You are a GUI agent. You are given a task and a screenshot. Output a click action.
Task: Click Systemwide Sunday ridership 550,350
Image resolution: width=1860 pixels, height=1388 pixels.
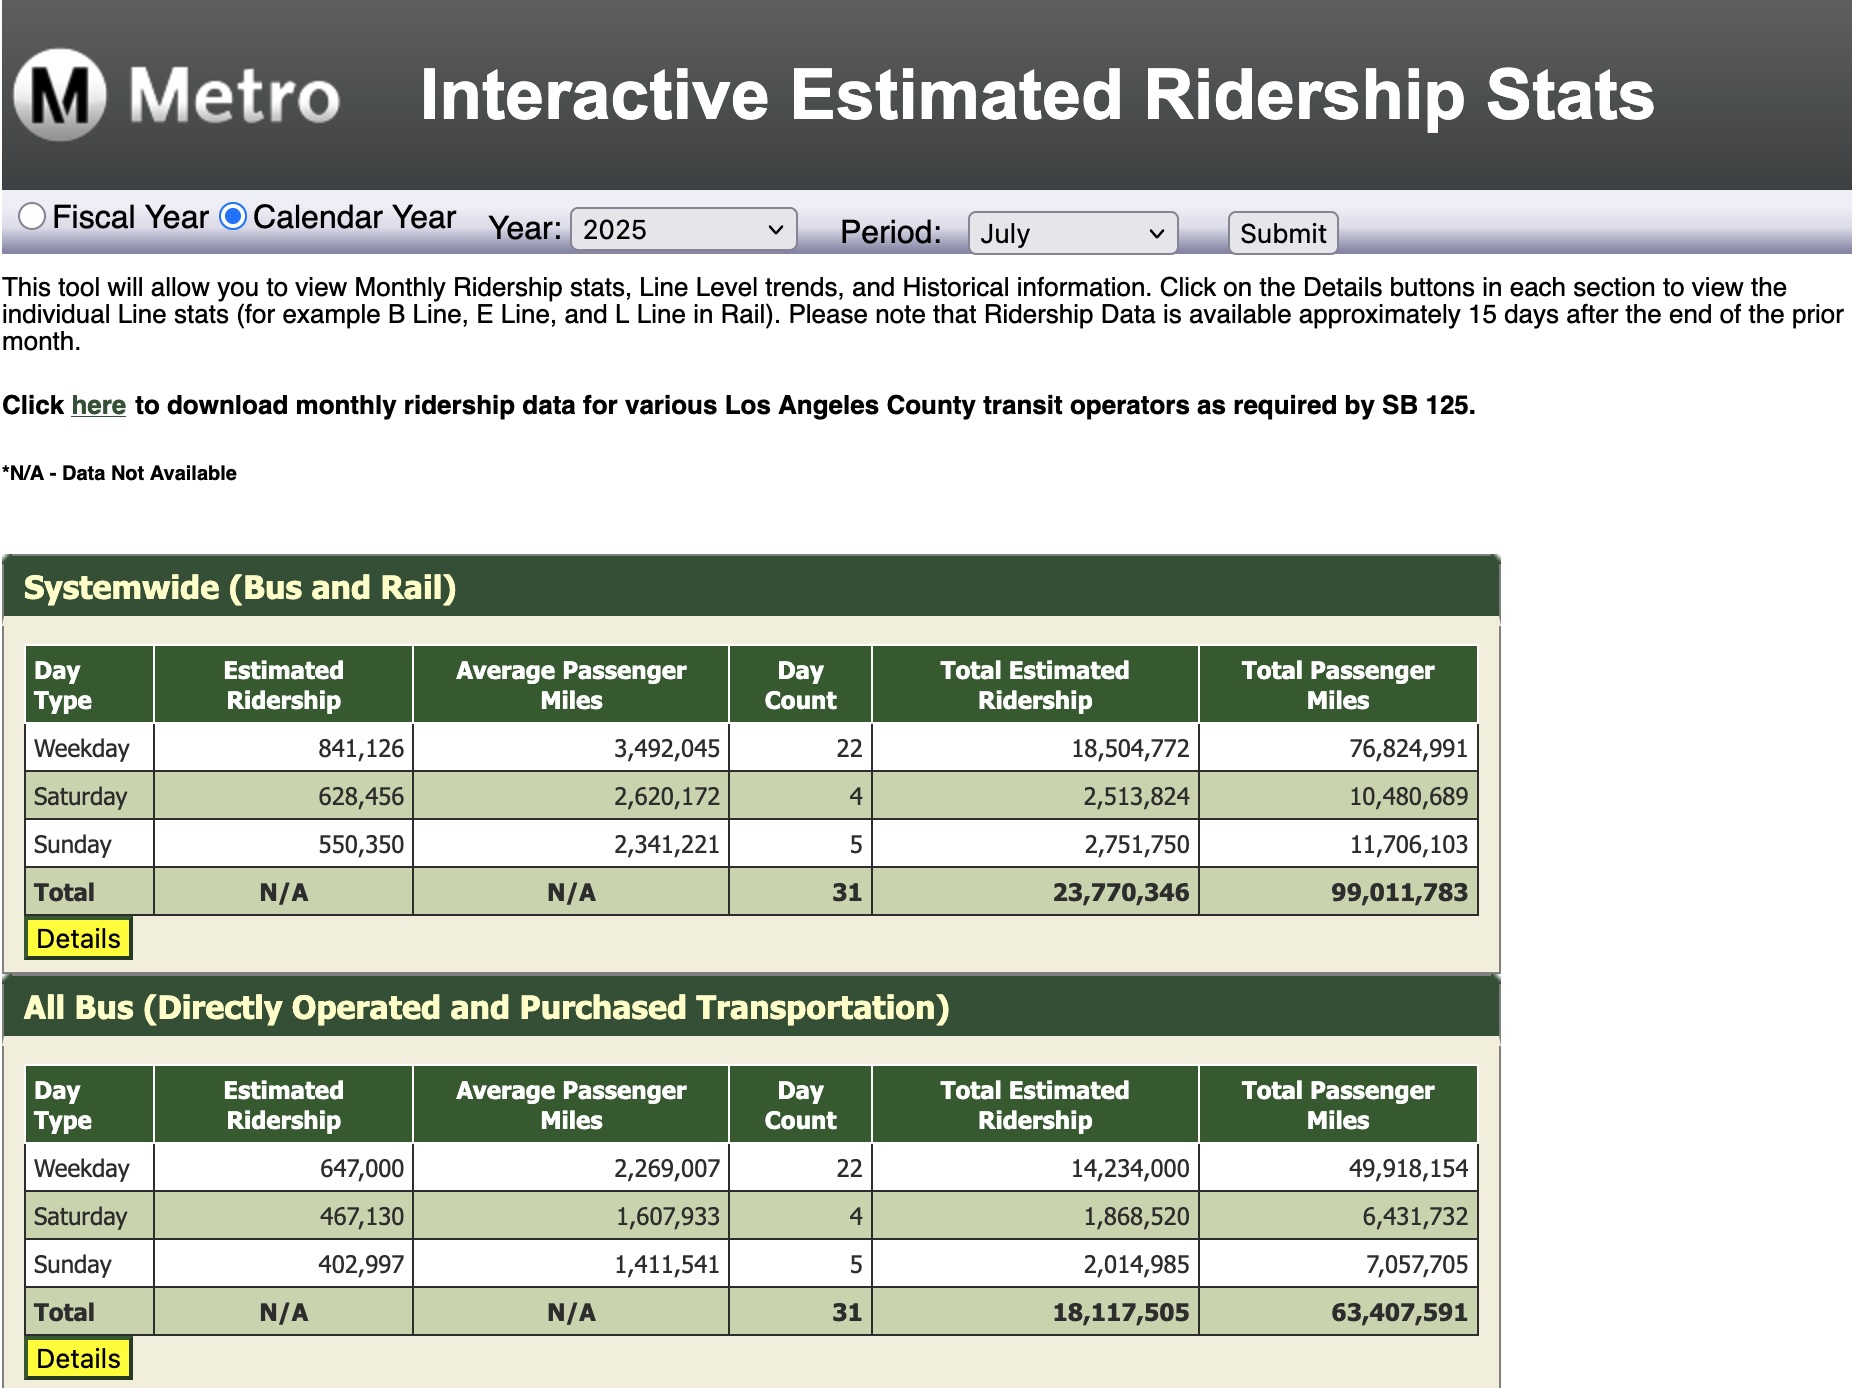(x=361, y=844)
